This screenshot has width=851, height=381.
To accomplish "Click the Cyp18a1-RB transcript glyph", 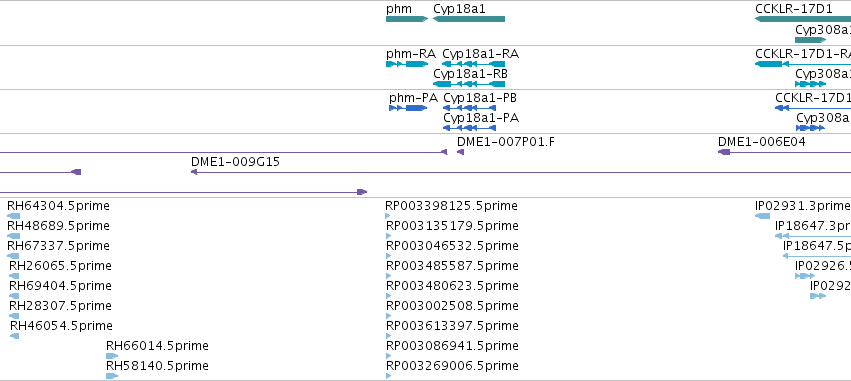I will pyautogui.click(x=469, y=84).
